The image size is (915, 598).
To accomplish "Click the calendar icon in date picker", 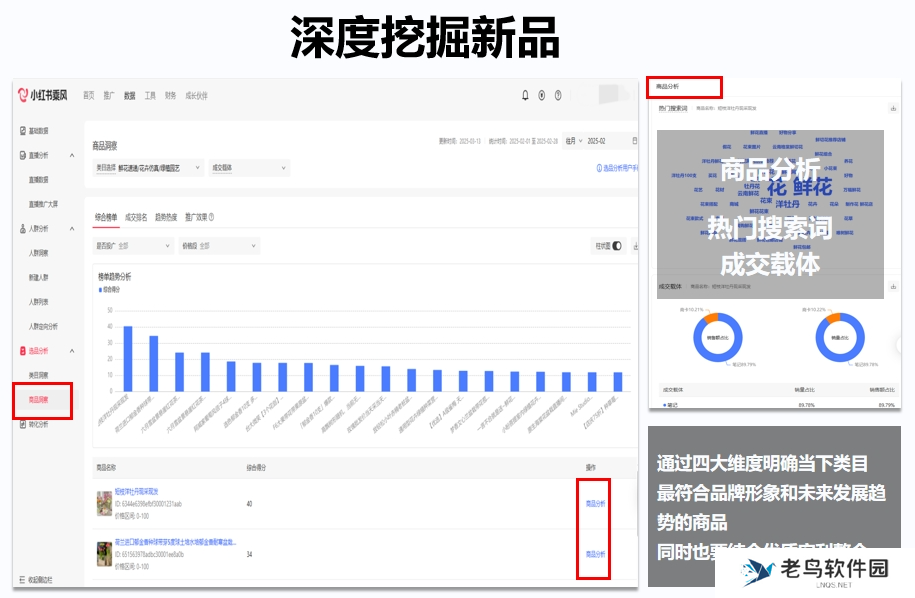I will [x=634, y=141].
